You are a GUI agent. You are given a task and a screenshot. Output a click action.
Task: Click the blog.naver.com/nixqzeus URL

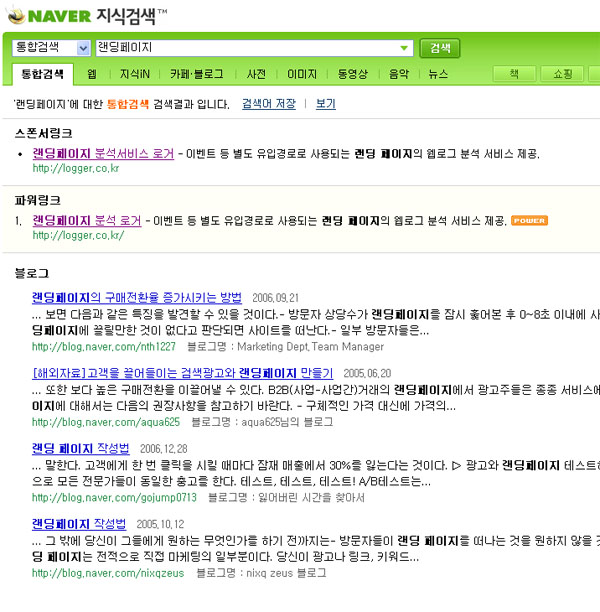pyautogui.click(x=108, y=573)
